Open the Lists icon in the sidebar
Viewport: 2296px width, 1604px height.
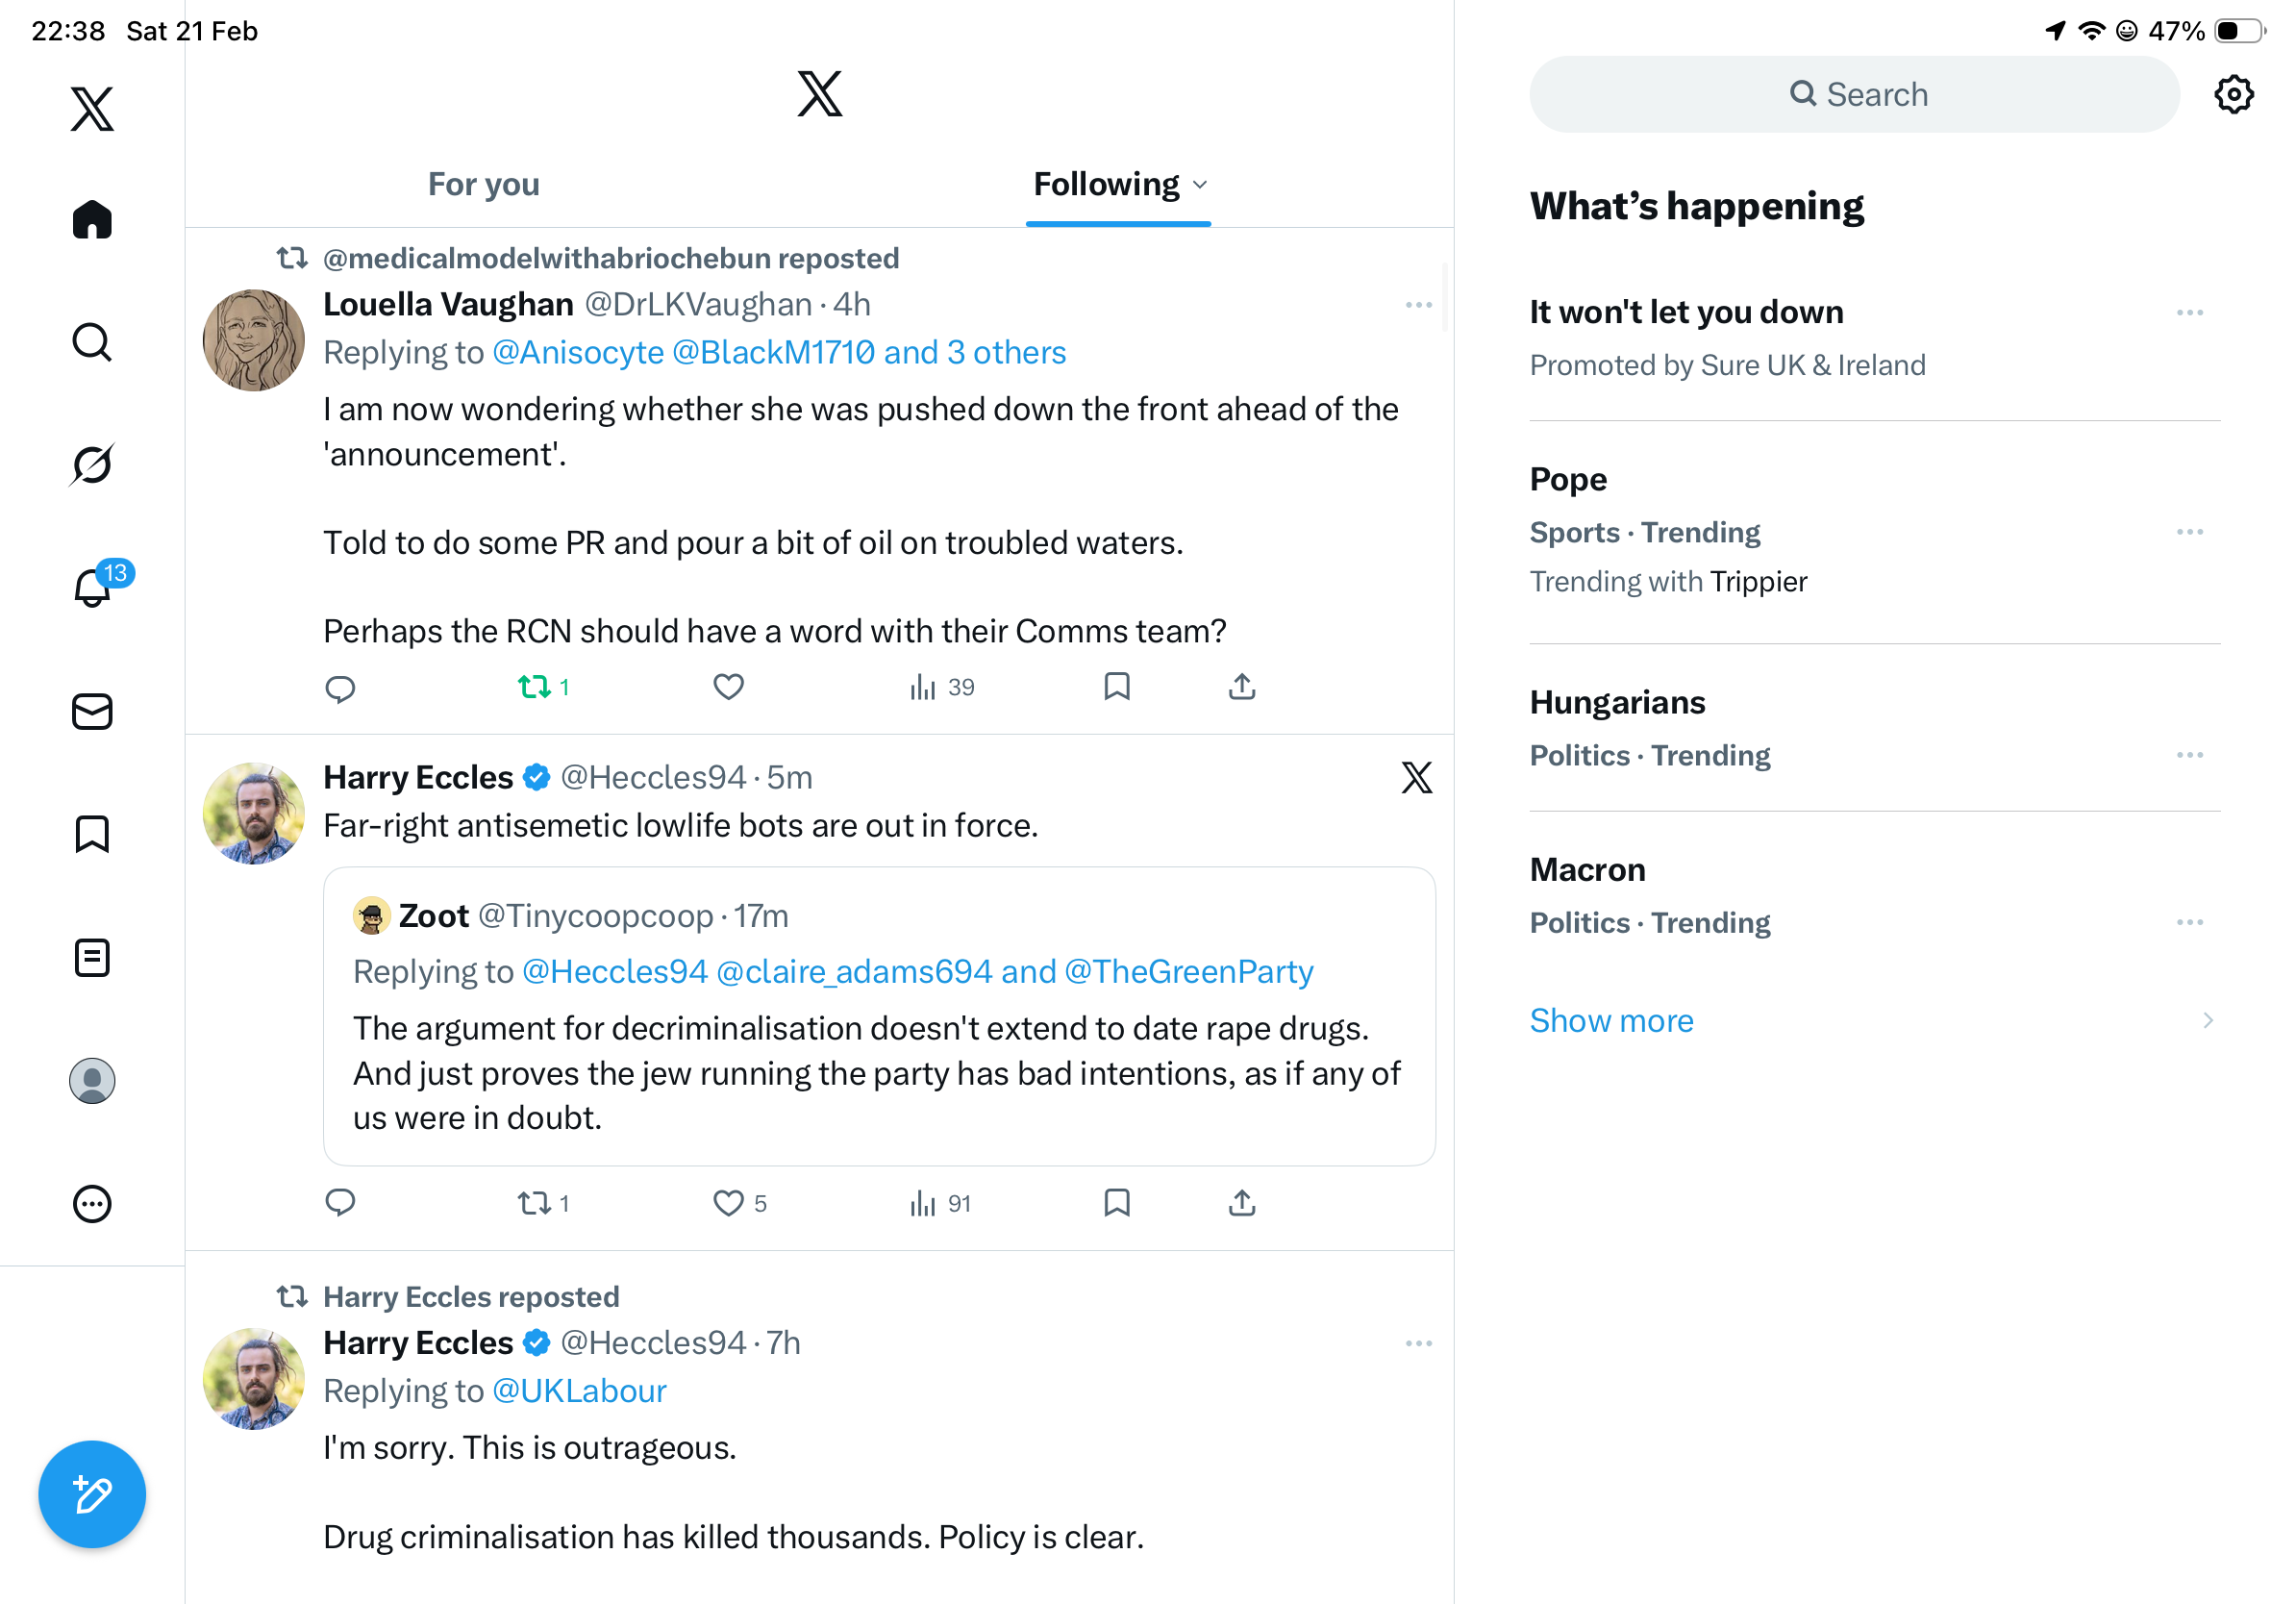click(x=92, y=958)
